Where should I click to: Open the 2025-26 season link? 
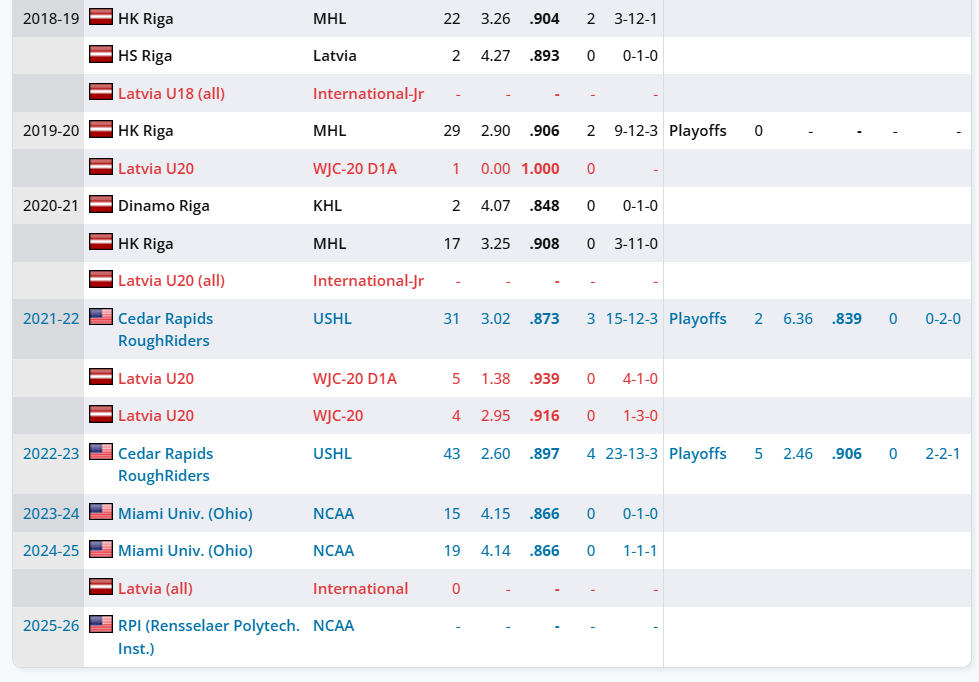tap(51, 625)
